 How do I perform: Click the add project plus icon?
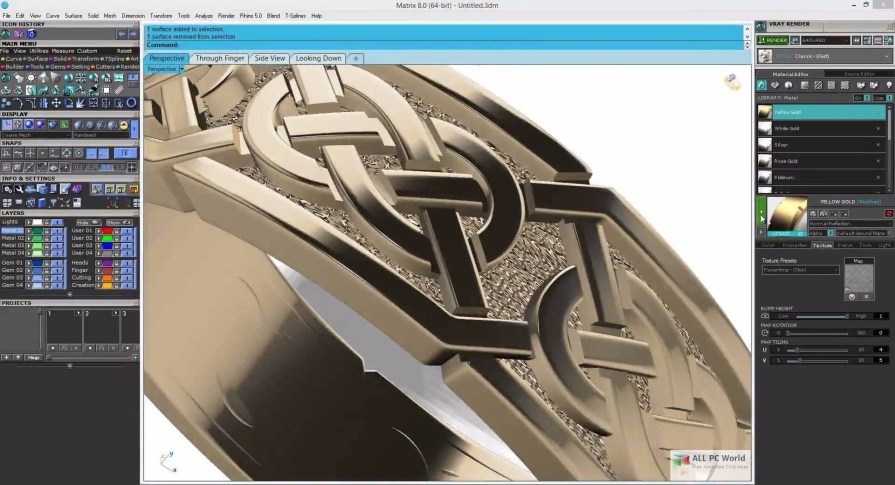pyautogui.click(x=6, y=357)
